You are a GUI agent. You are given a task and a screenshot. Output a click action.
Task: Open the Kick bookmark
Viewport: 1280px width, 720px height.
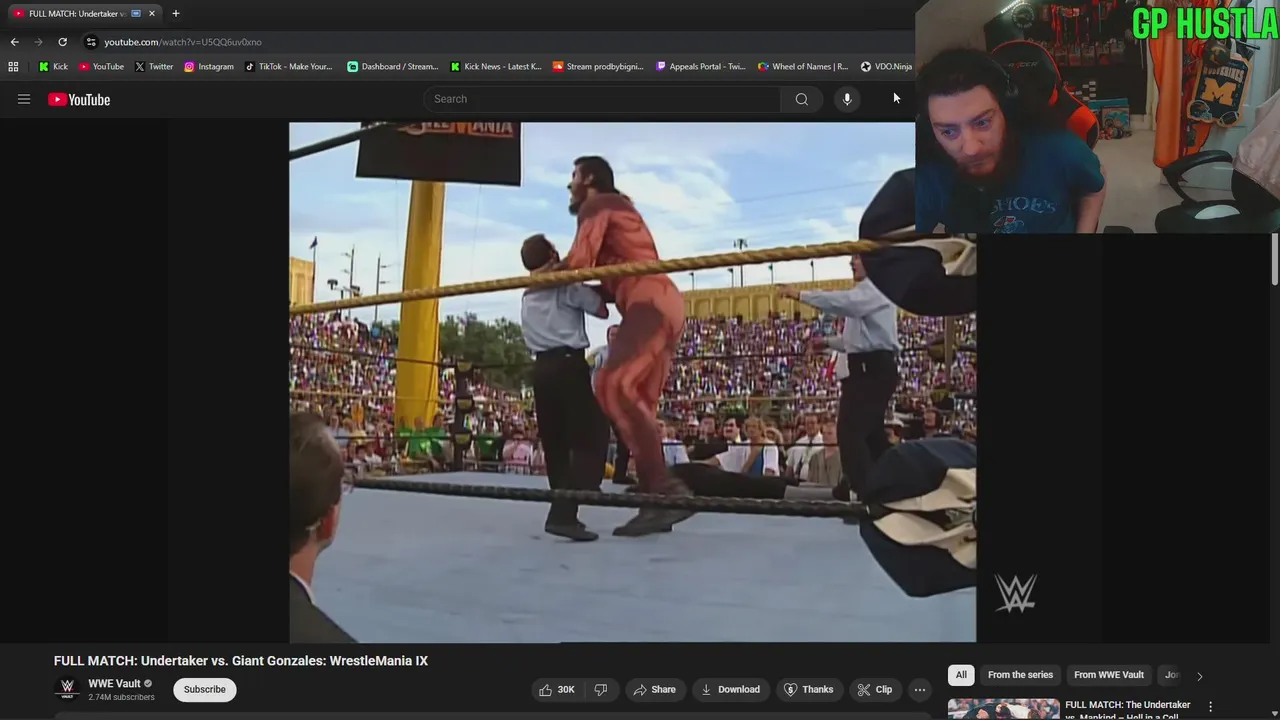[53, 67]
